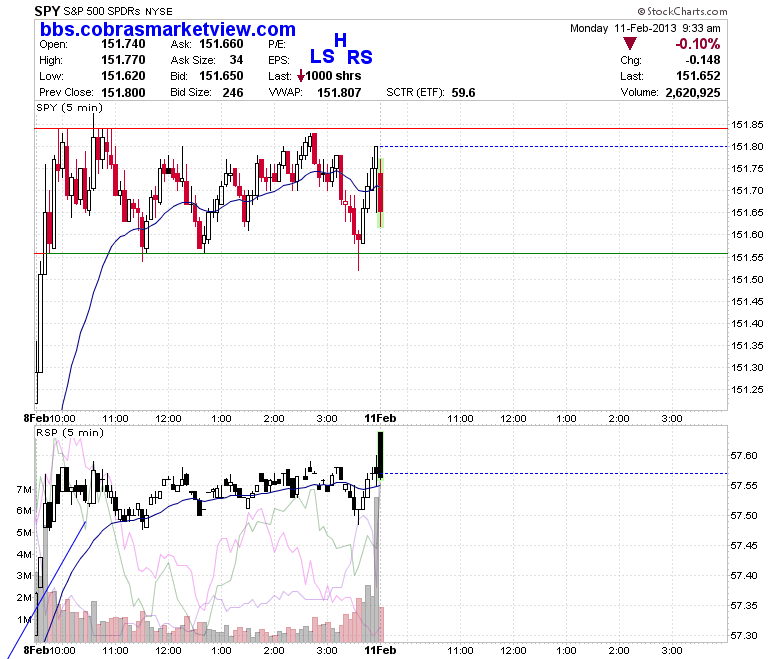Click the 7M volume axis label
The image size is (780, 659).
pyautogui.click(x=24, y=489)
